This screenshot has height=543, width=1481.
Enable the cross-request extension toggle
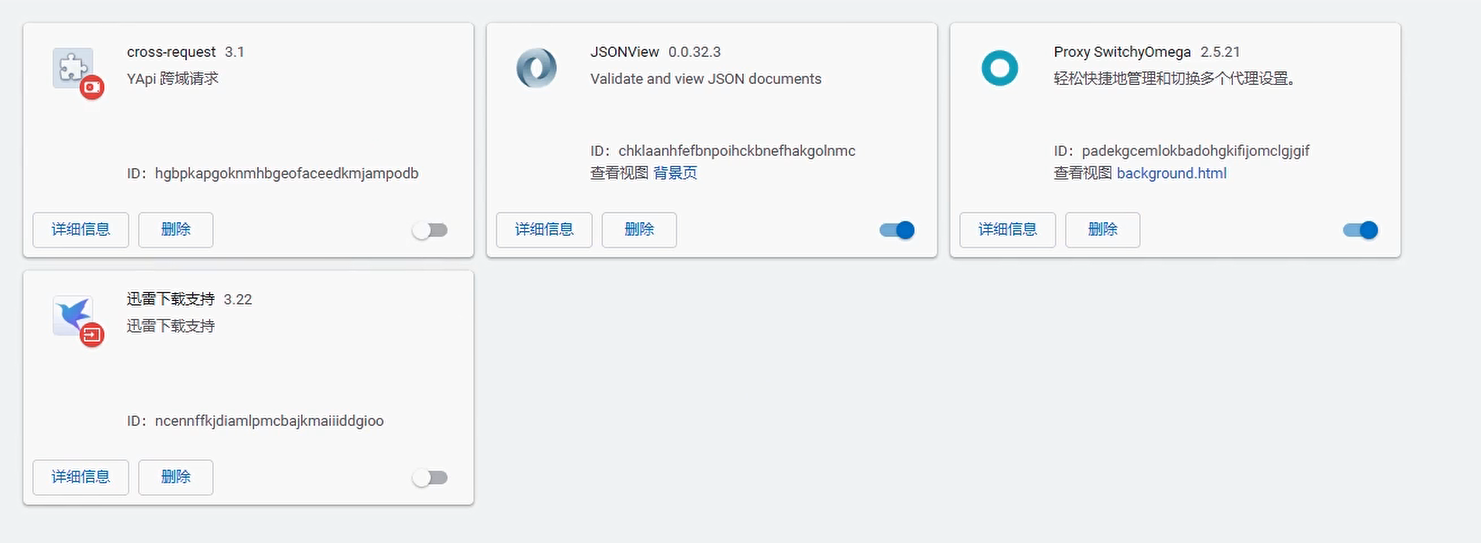430,230
